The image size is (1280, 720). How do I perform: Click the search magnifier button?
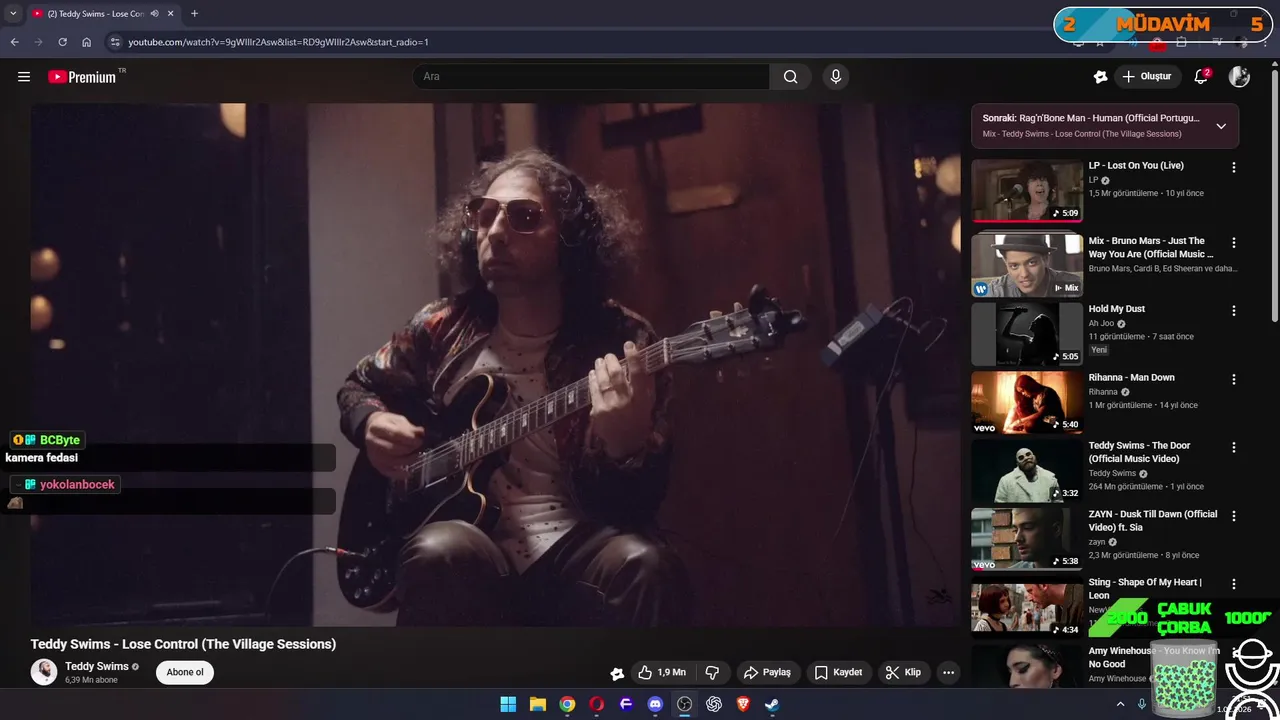tap(790, 77)
